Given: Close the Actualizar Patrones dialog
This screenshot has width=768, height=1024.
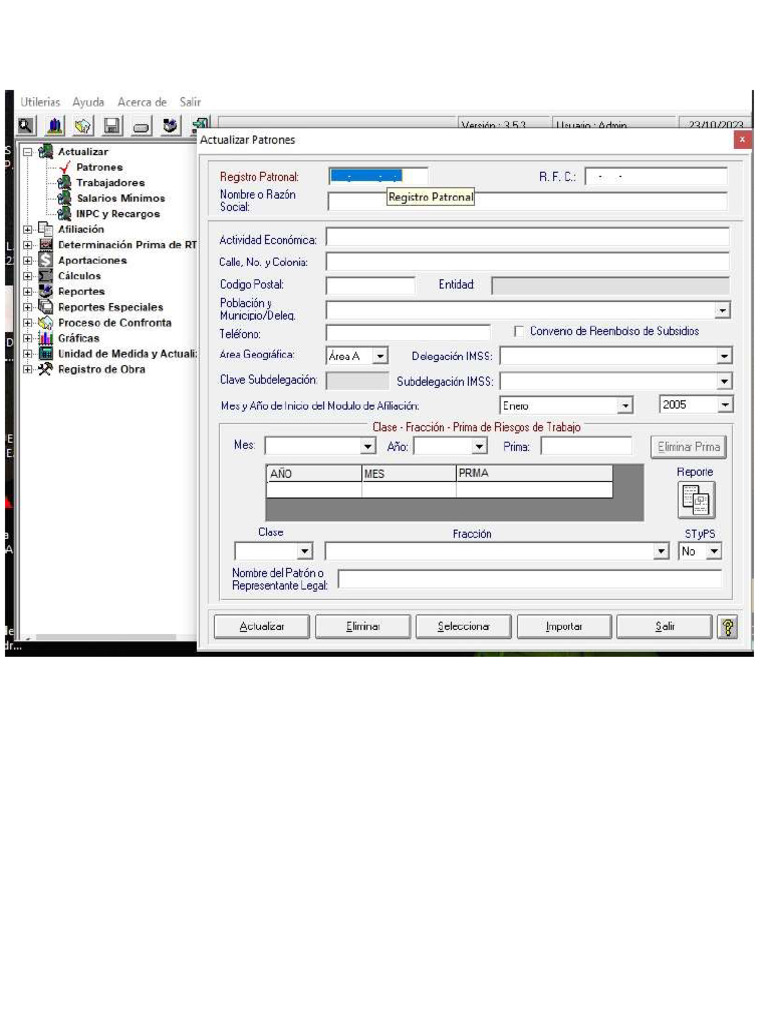Looking at the screenshot, I should (742, 140).
